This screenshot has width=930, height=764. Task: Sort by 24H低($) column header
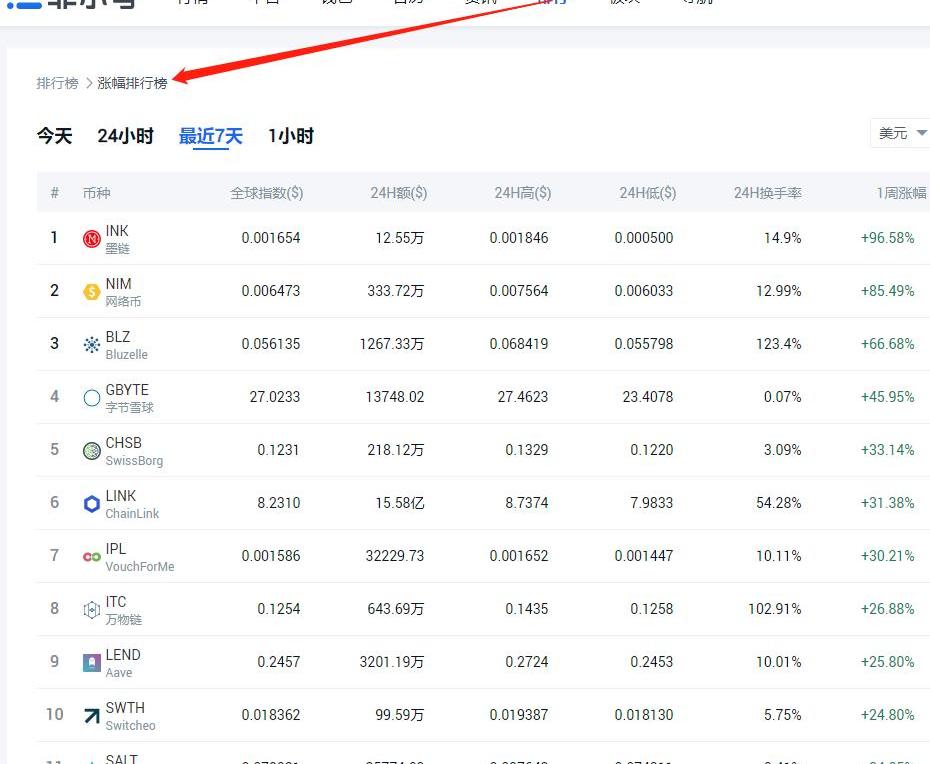coord(648,193)
